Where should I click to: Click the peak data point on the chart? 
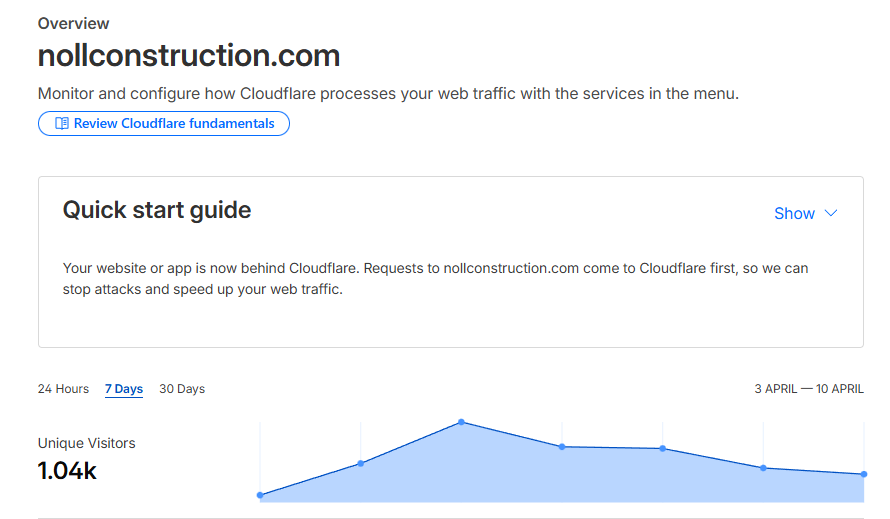tap(461, 422)
